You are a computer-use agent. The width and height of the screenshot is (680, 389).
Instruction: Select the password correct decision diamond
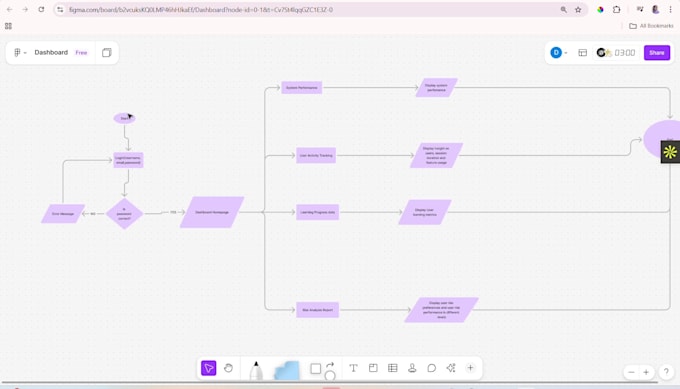pos(124,214)
